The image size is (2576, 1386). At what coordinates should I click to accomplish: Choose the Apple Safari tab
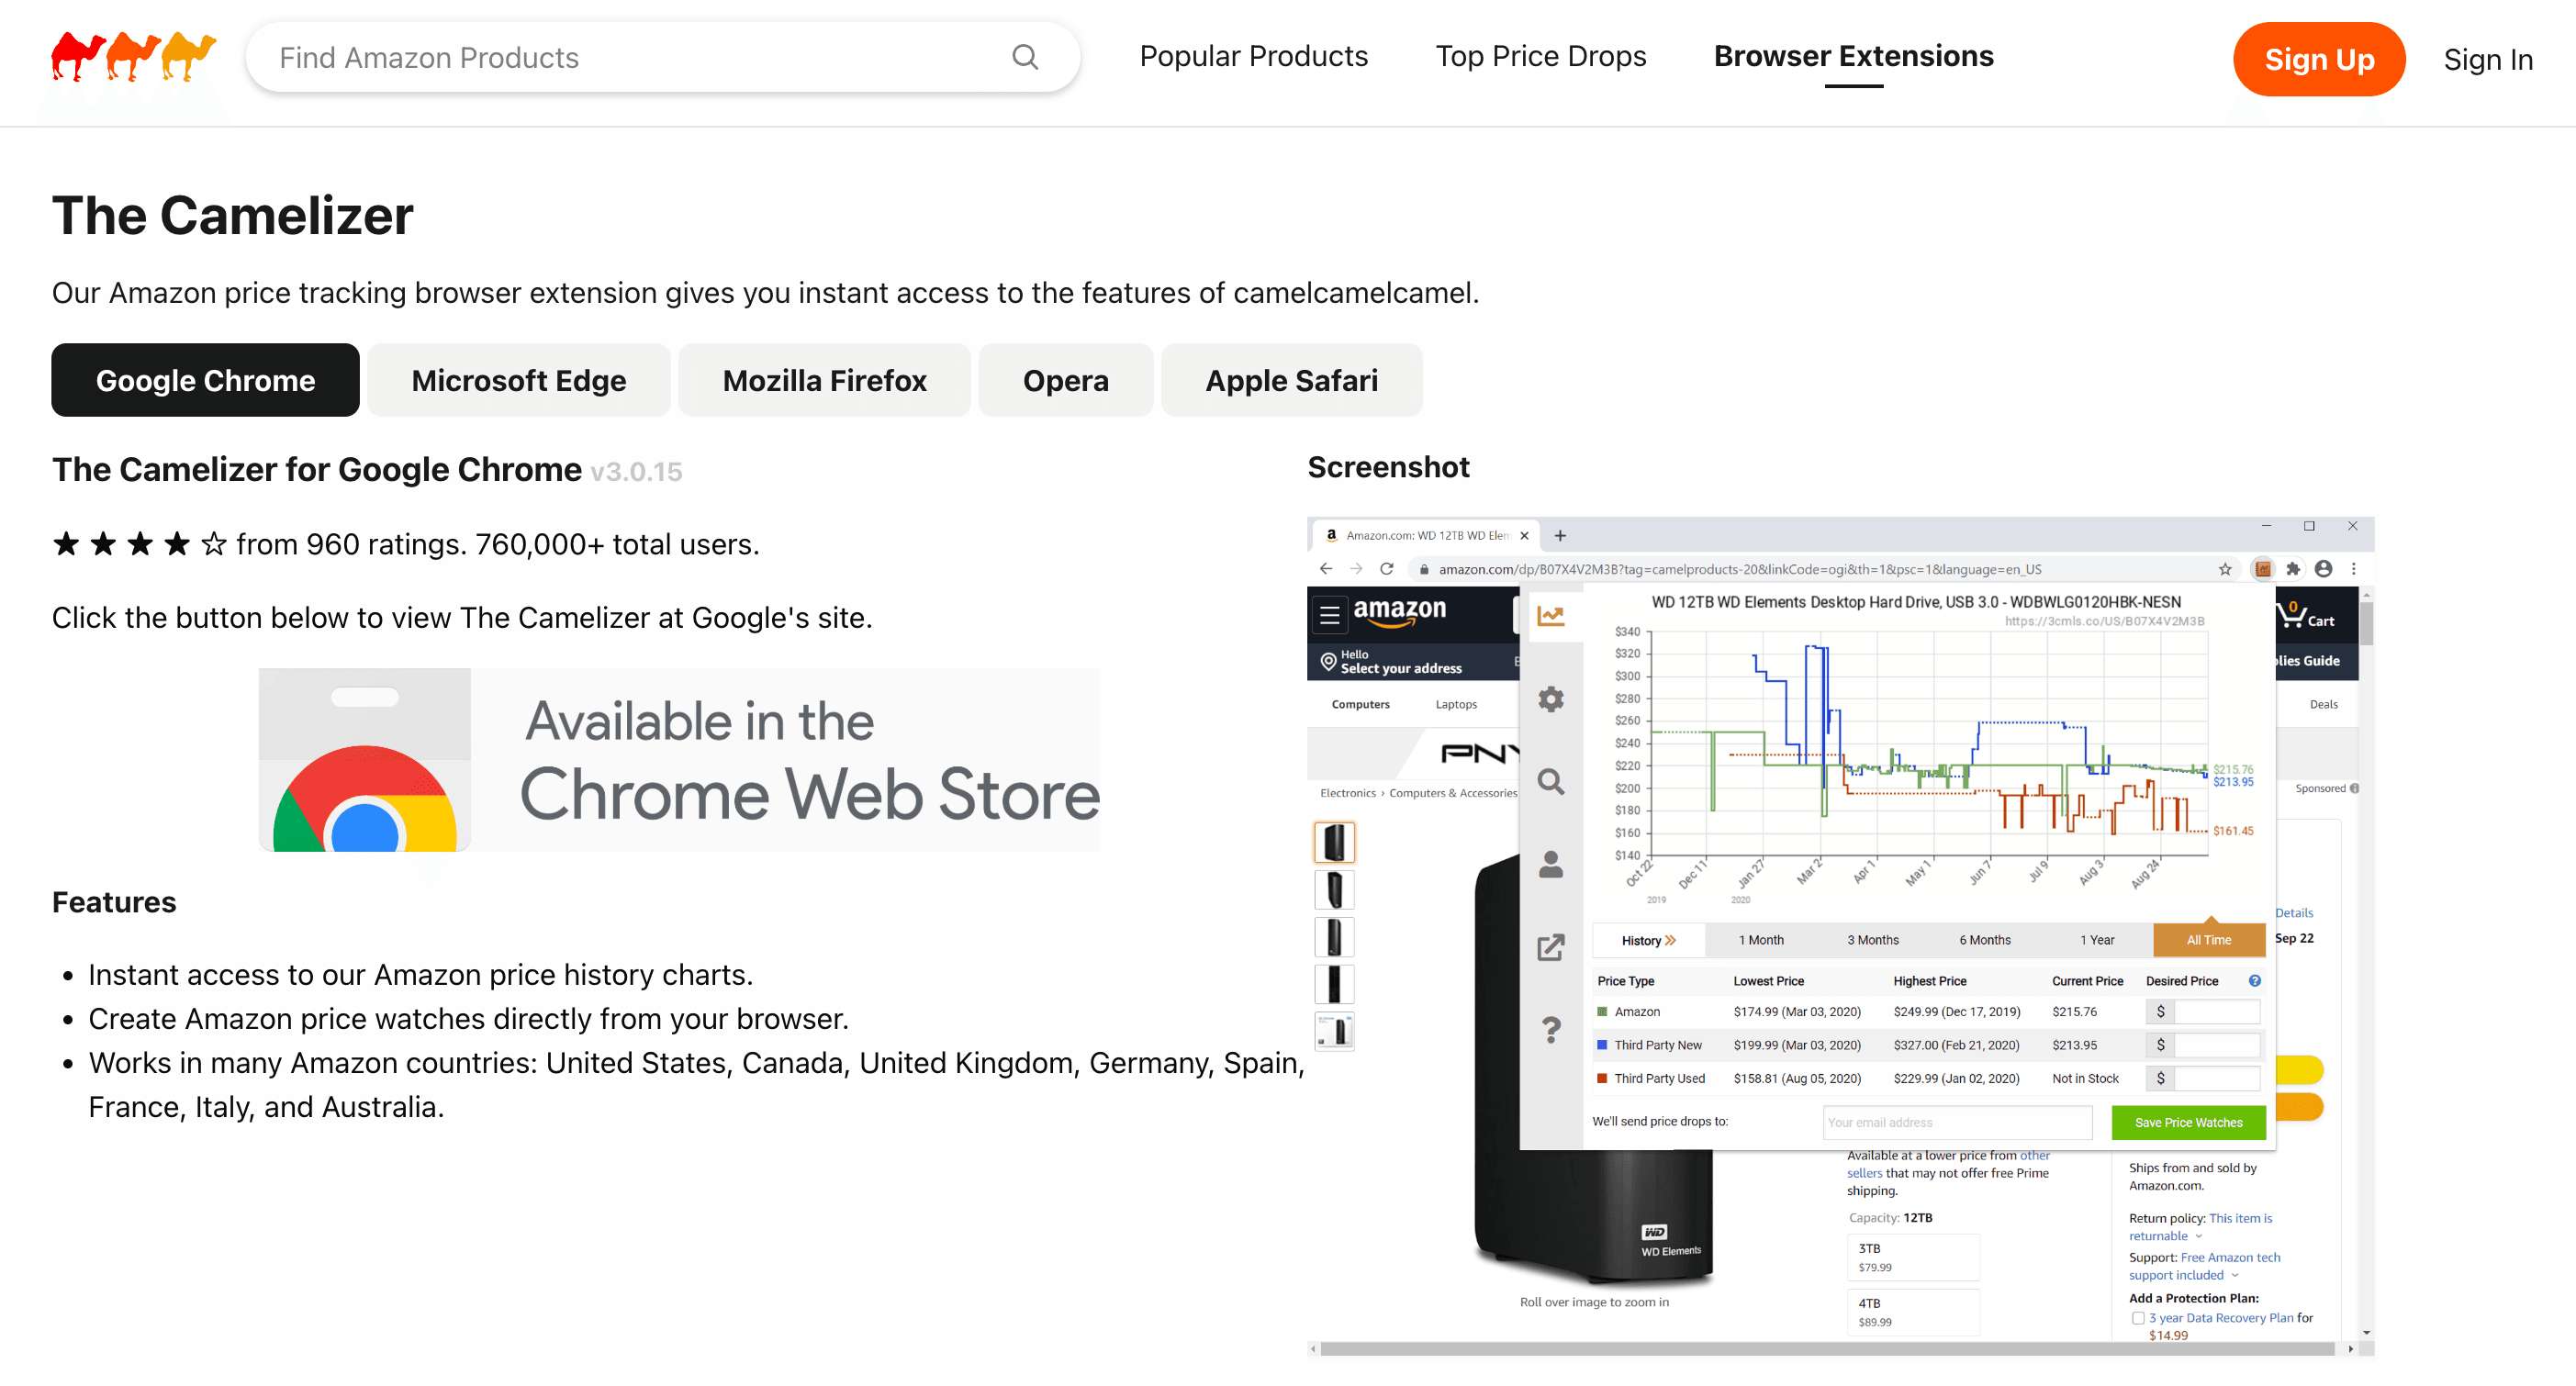pyautogui.click(x=1291, y=380)
